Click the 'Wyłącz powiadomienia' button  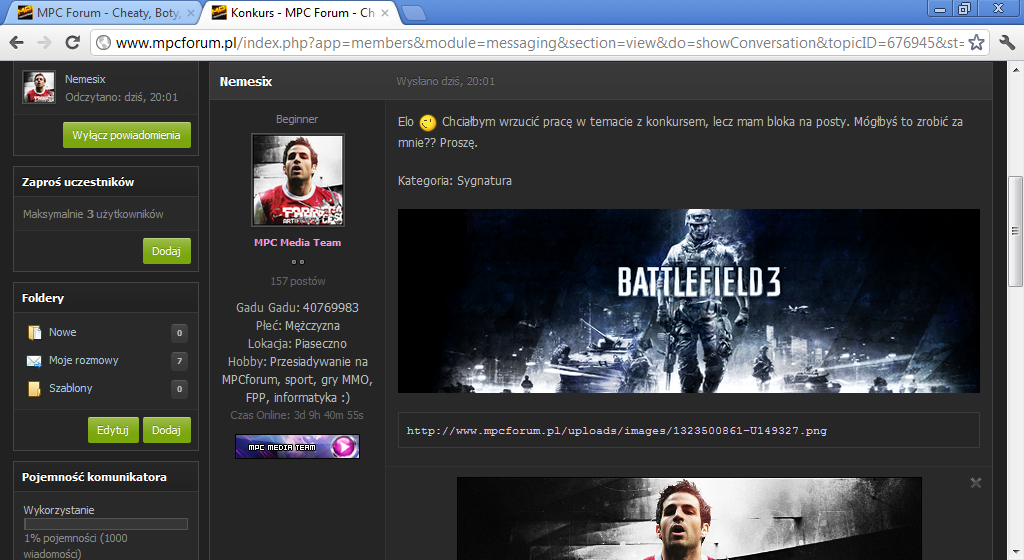tap(127, 135)
